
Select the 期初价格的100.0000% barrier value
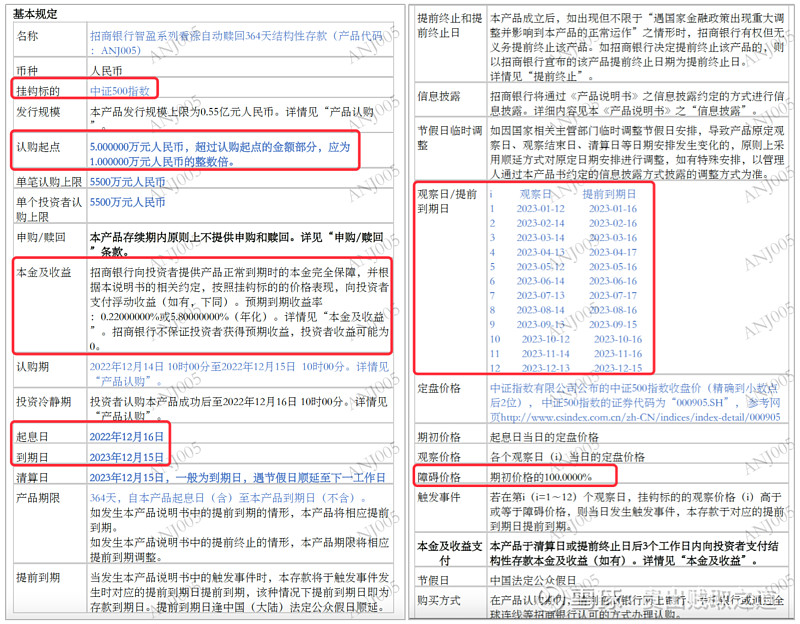(541, 477)
